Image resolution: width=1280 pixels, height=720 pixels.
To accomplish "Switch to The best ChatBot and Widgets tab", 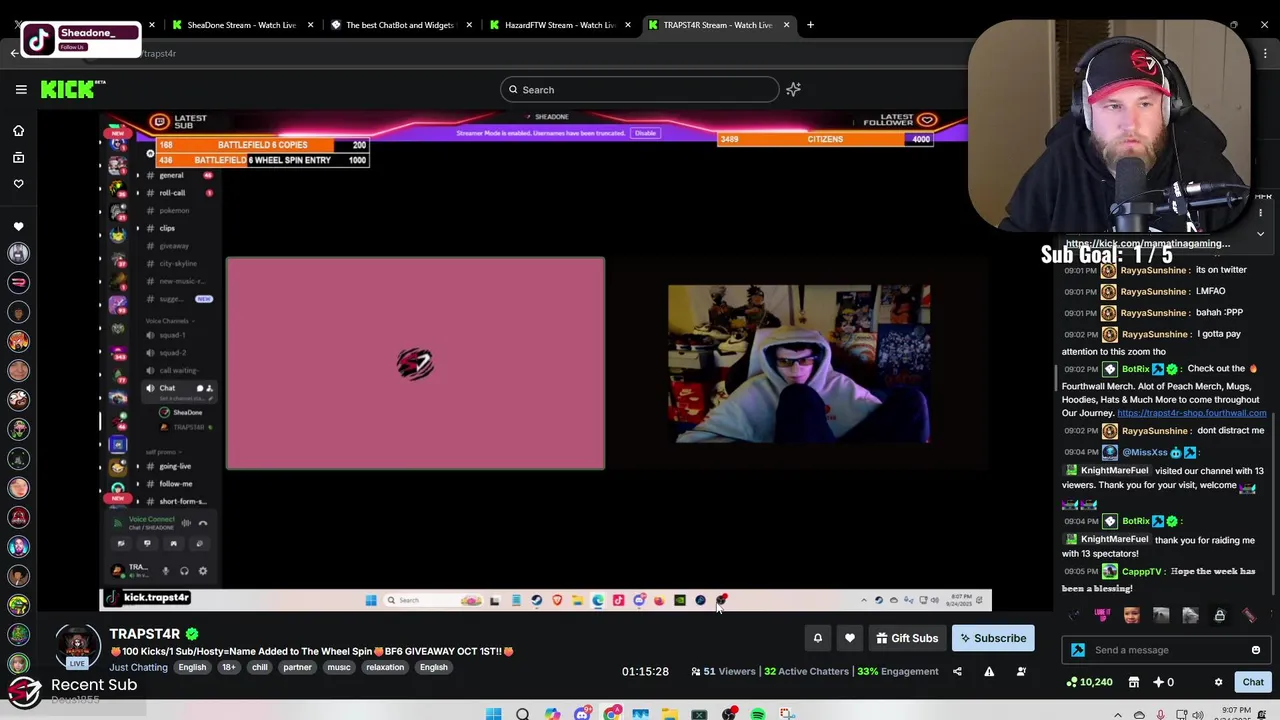I will click(x=400, y=25).
